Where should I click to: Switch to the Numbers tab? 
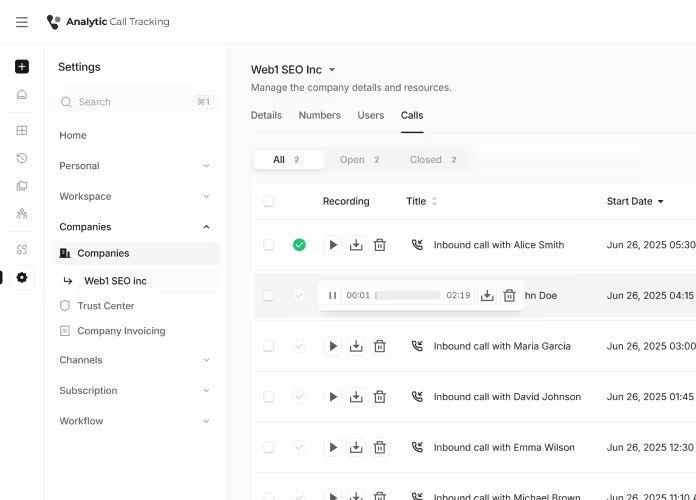point(319,115)
